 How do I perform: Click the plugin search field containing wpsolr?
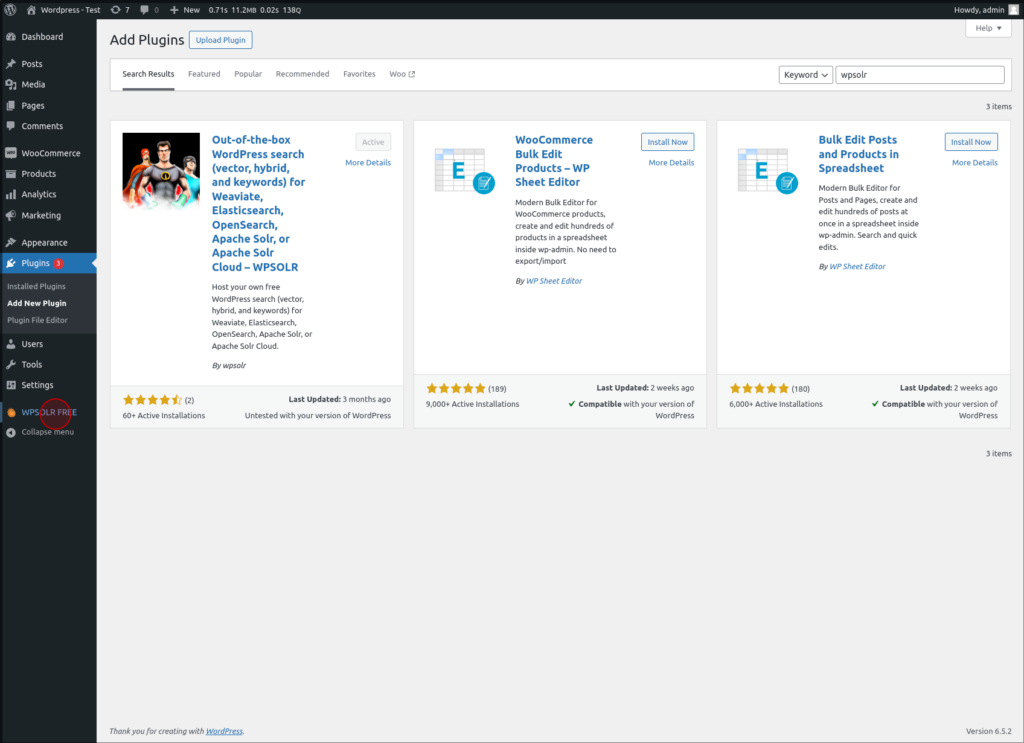coord(920,75)
